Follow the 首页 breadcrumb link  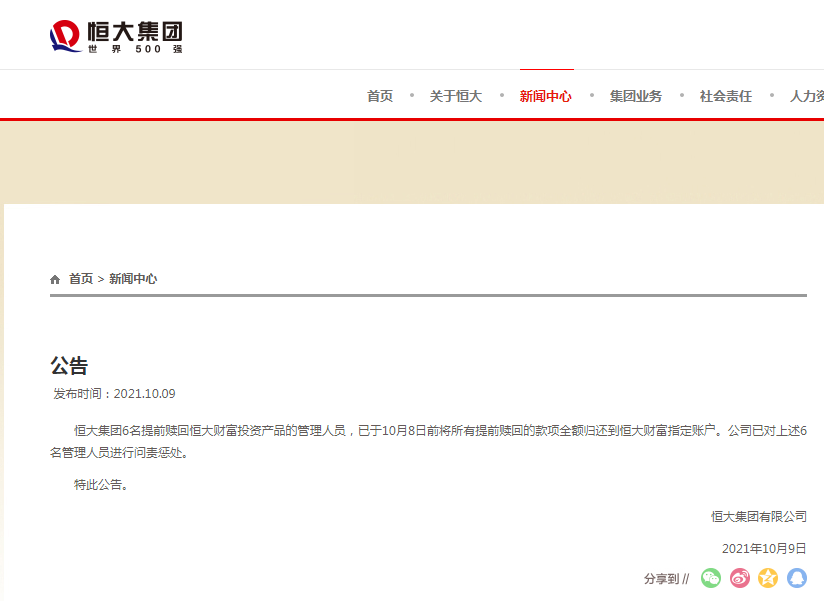[x=81, y=279]
